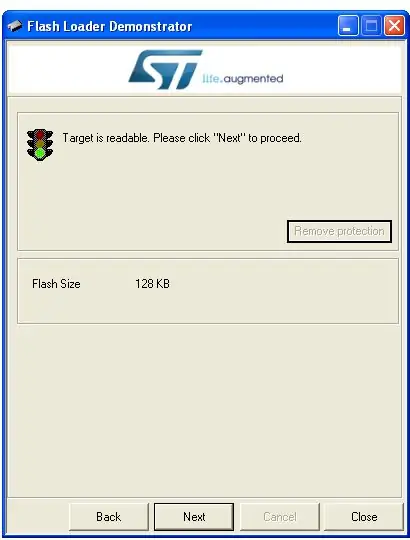The width and height of the screenshot is (410, 540).
Task: Click the traffic light status icon
Action: pyautogui.click(x=40, y=145)
